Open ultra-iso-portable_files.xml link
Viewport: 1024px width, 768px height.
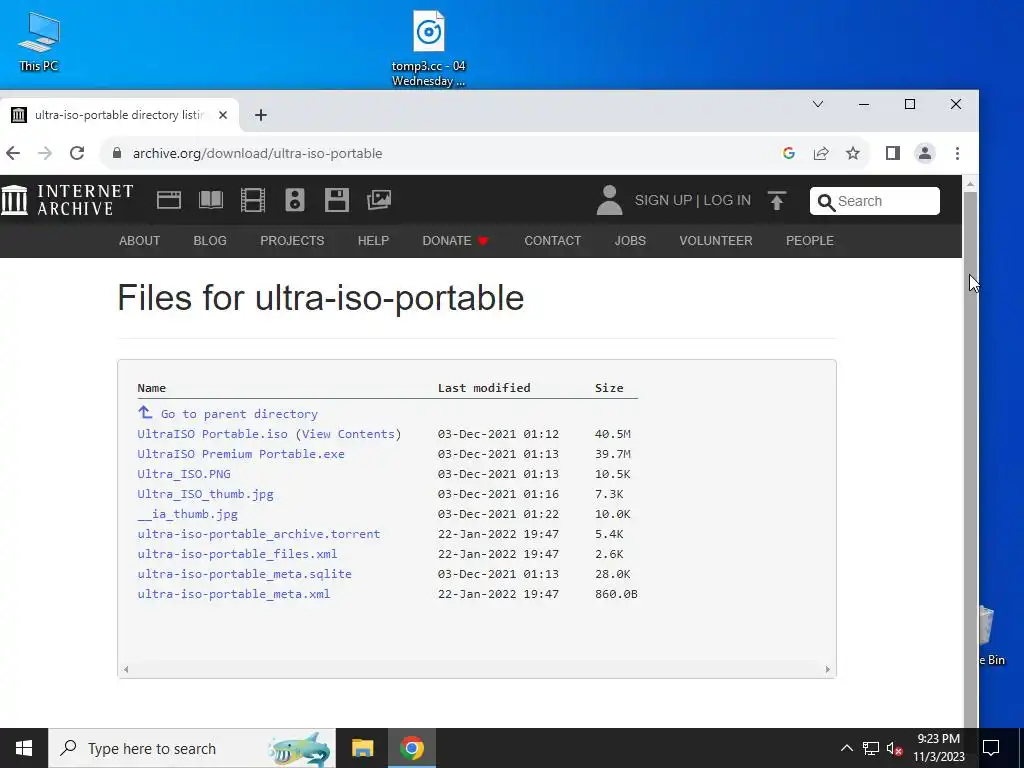237,554
